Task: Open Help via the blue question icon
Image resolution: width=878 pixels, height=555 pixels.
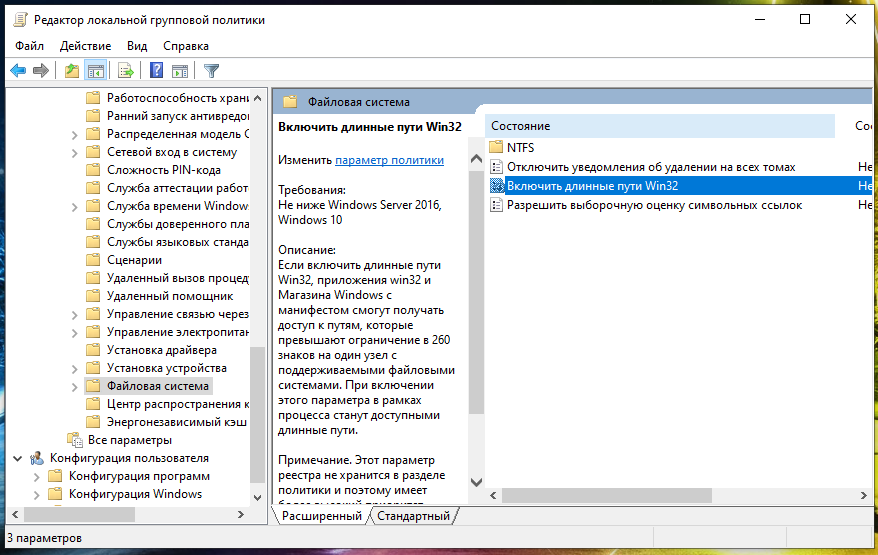Action: tap(157, 70)
